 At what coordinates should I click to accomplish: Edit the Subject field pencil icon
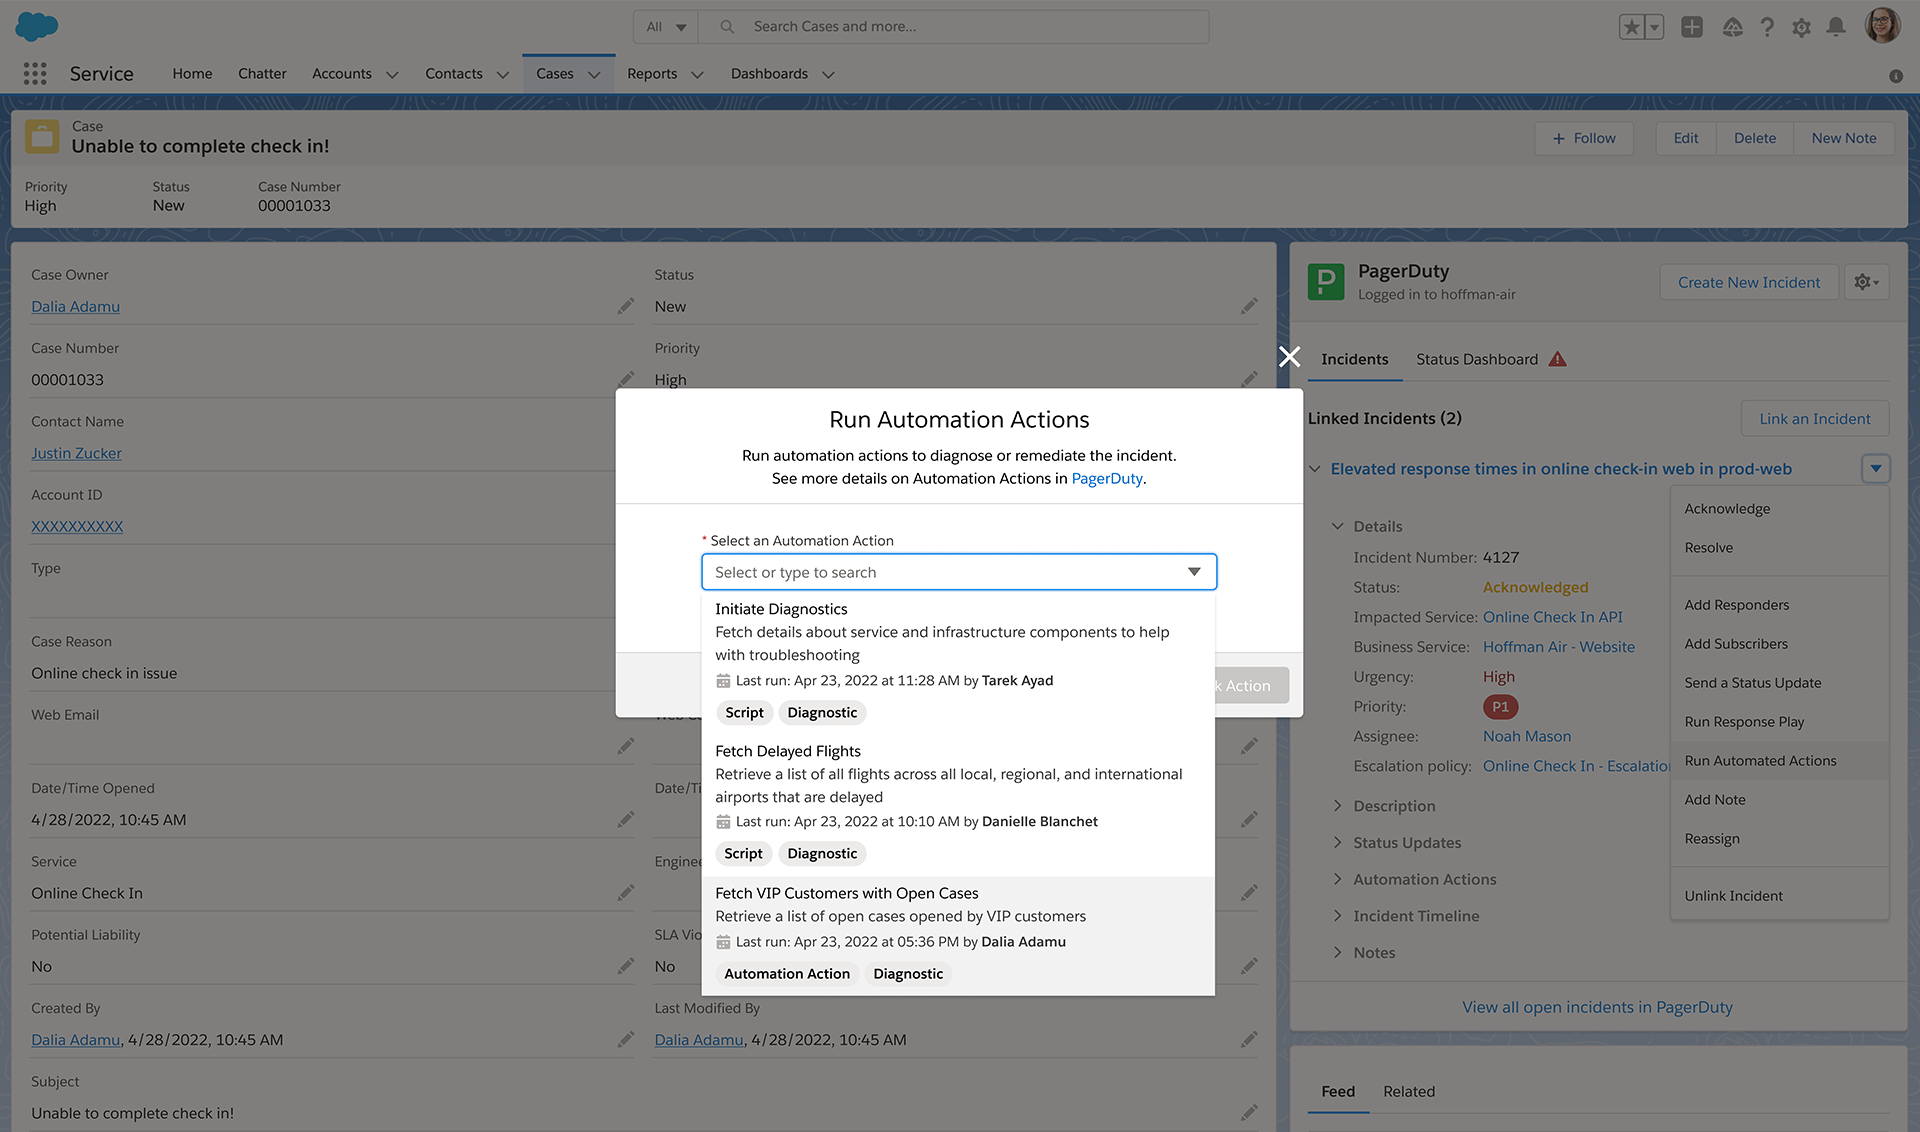pyautogui.click(x=1249, y=1112)
